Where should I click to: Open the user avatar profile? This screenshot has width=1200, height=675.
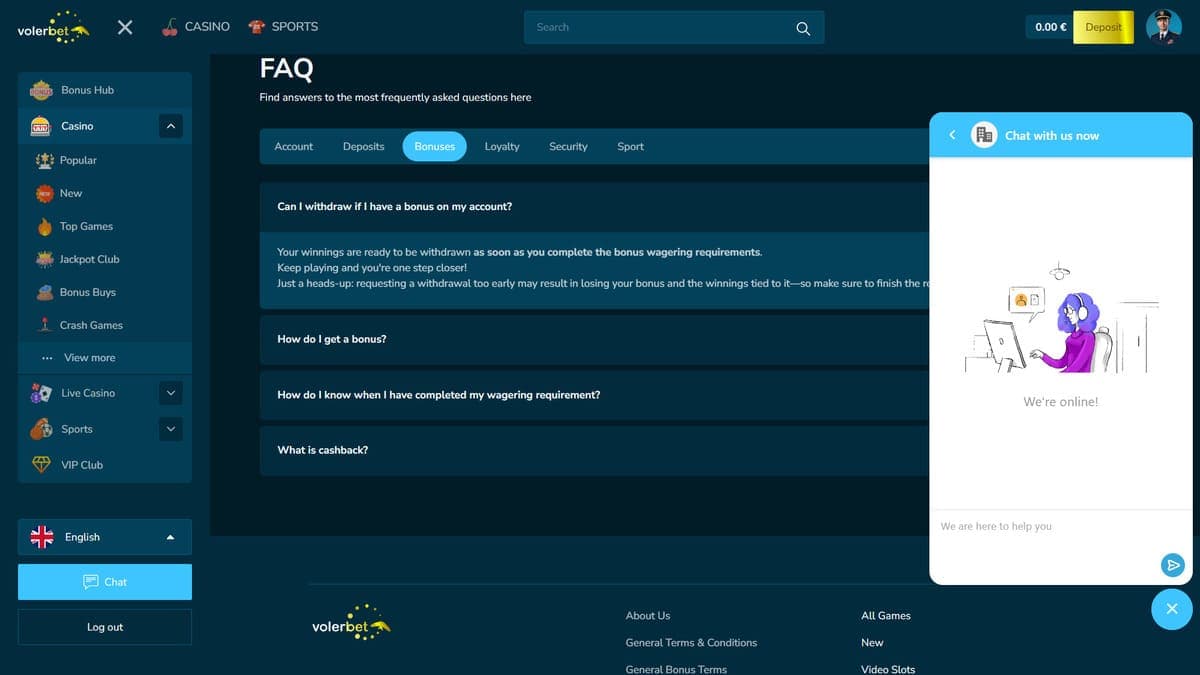(x=1163, y=27)
